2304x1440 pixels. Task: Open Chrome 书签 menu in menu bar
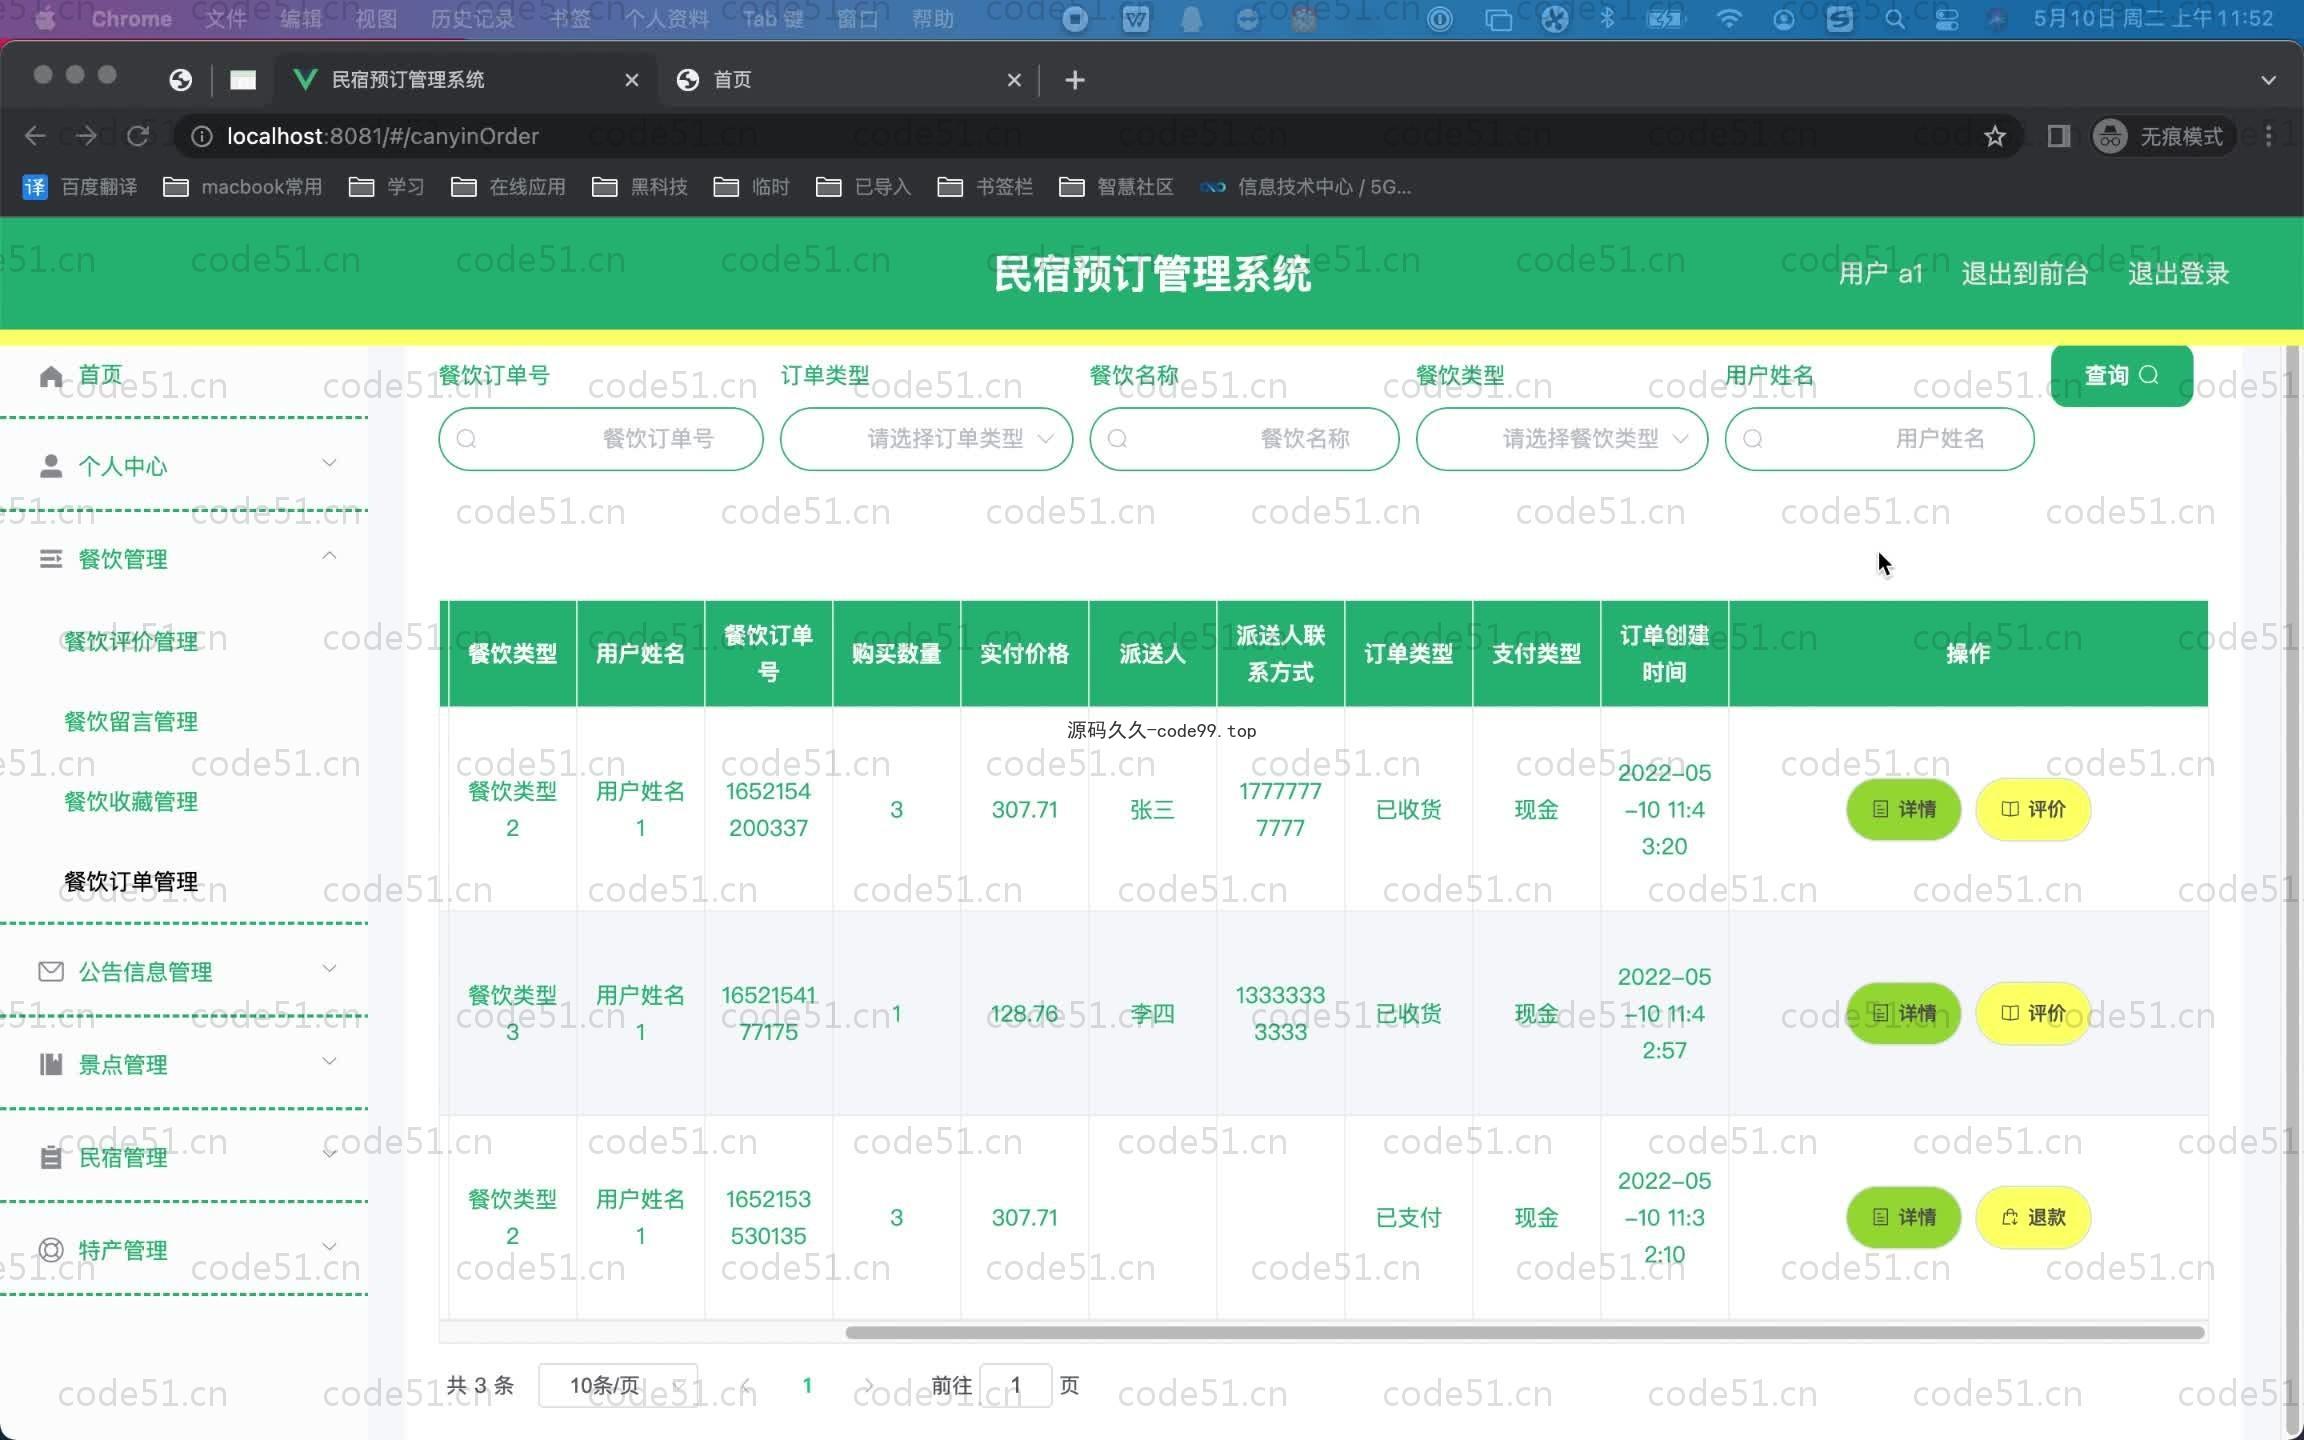[x=570, y=19]
